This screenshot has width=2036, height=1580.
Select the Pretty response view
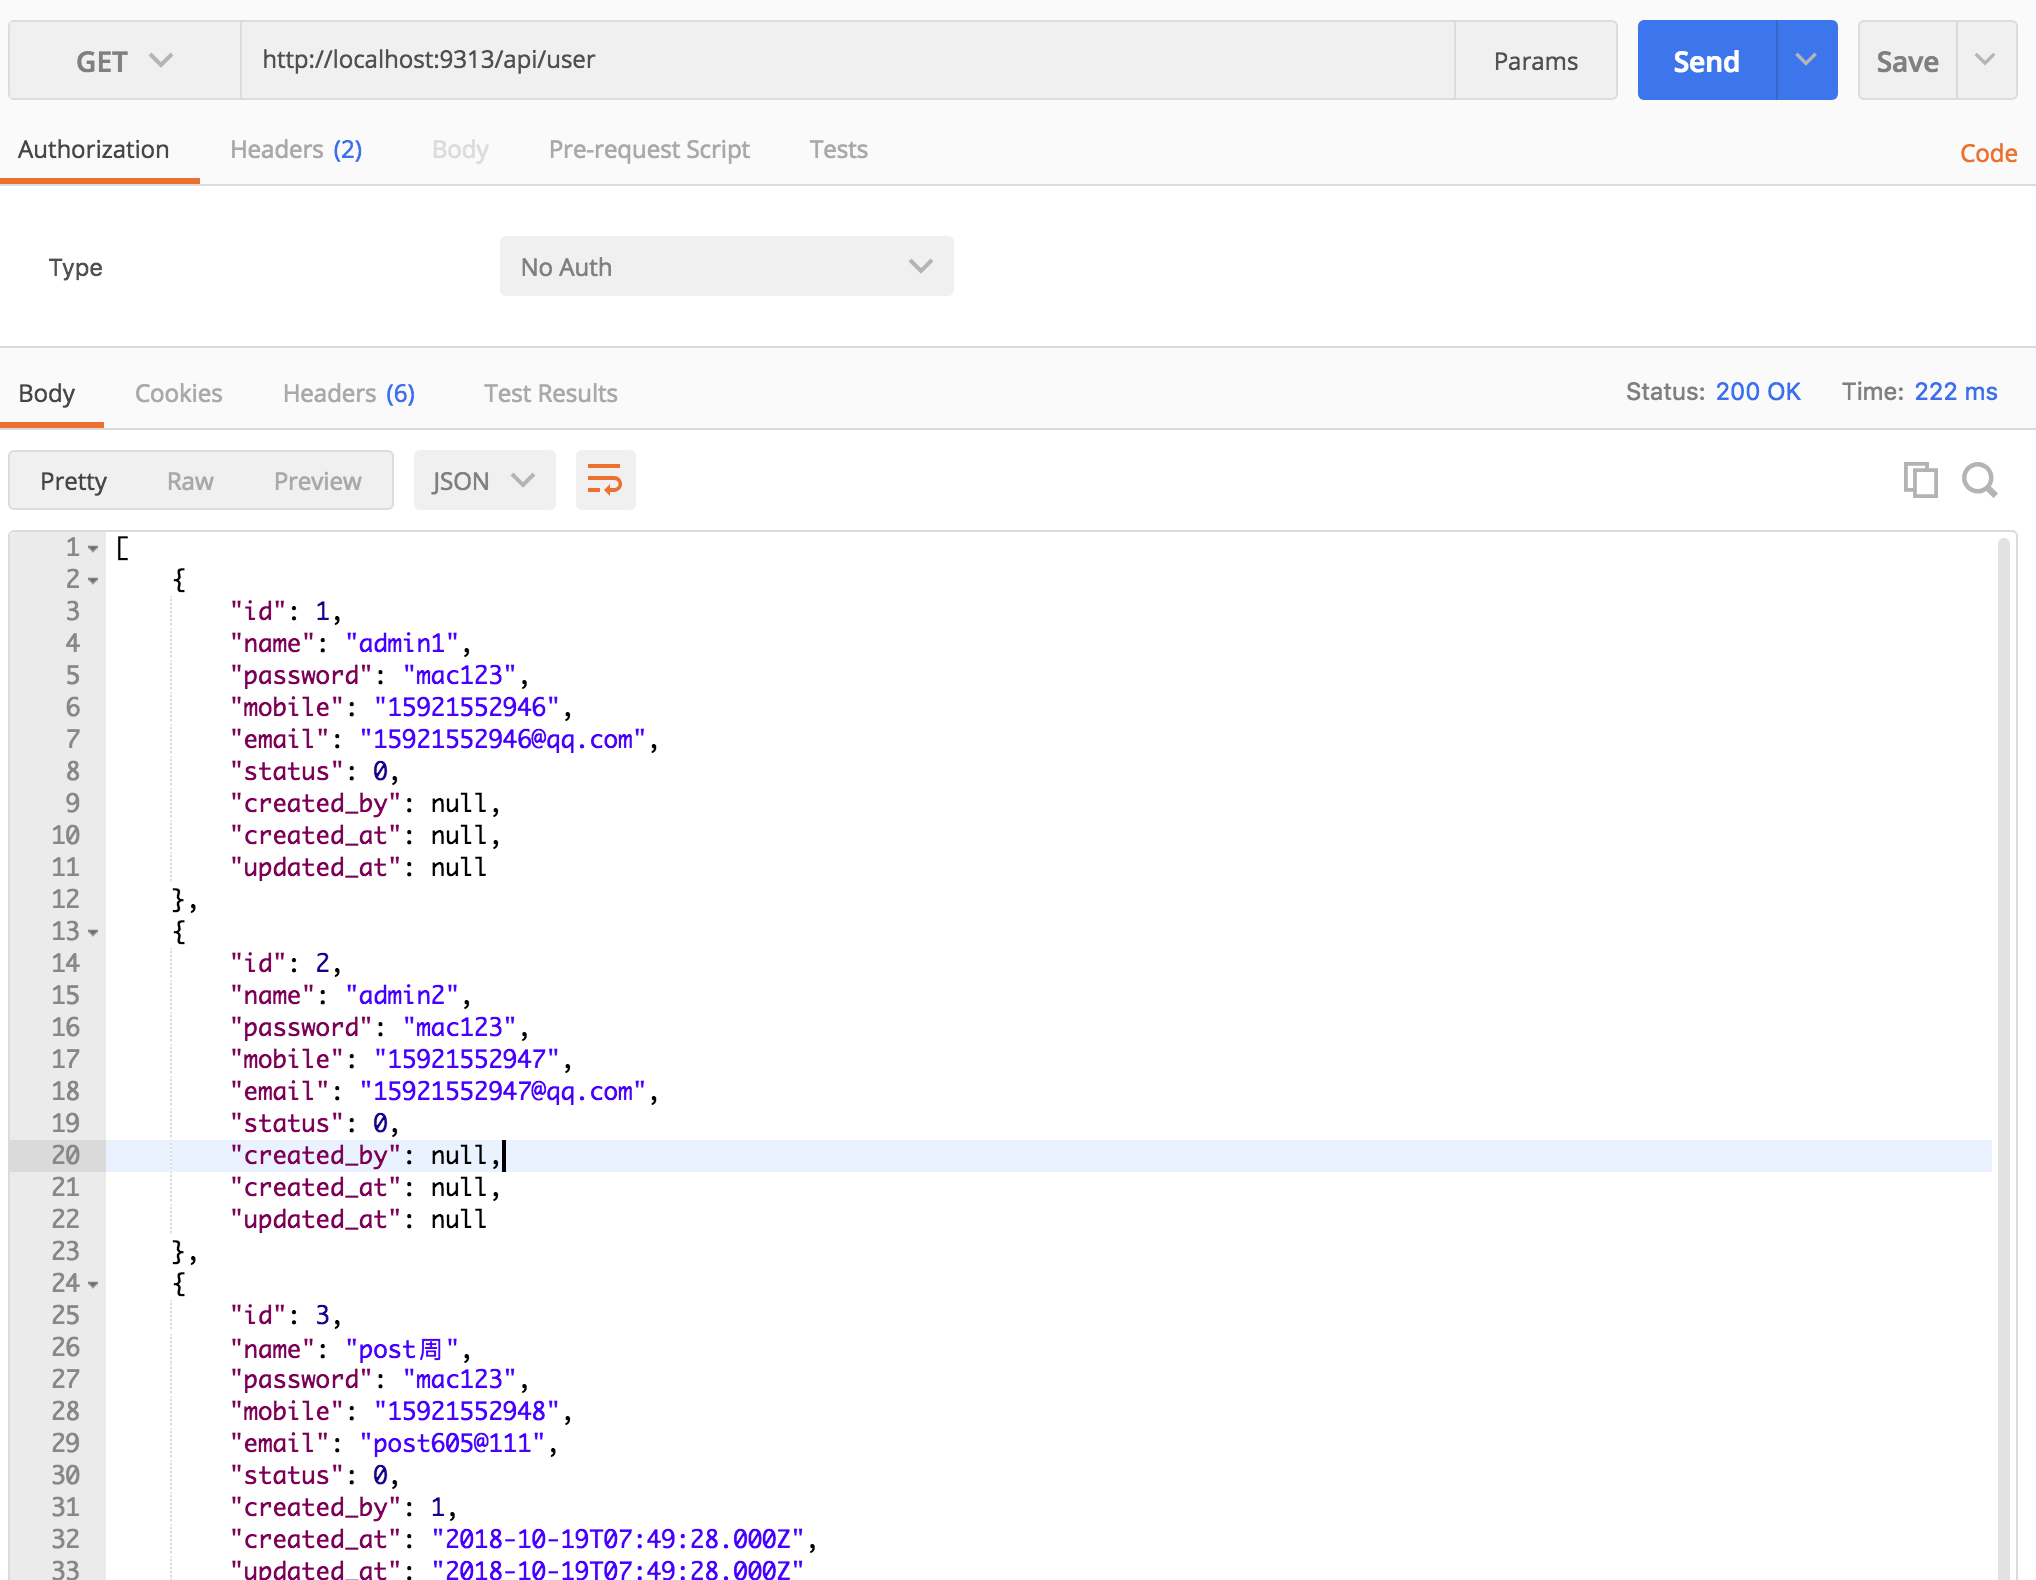coord(73,481)
